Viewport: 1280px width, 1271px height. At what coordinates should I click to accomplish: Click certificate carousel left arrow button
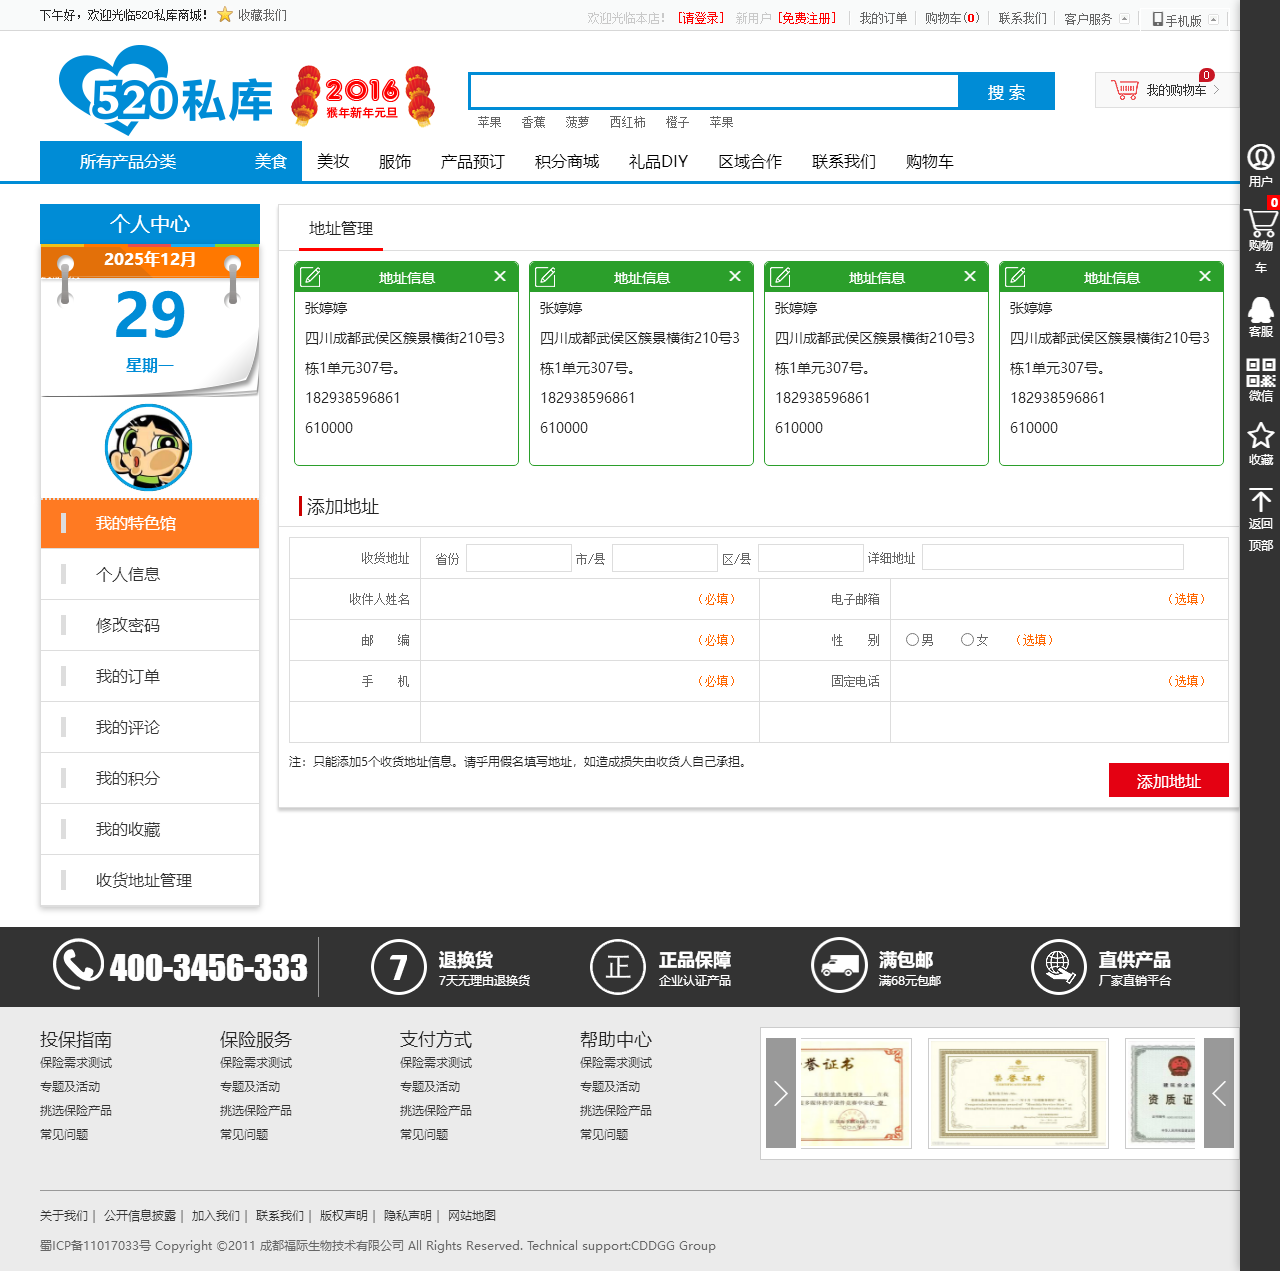point(781,1093)
